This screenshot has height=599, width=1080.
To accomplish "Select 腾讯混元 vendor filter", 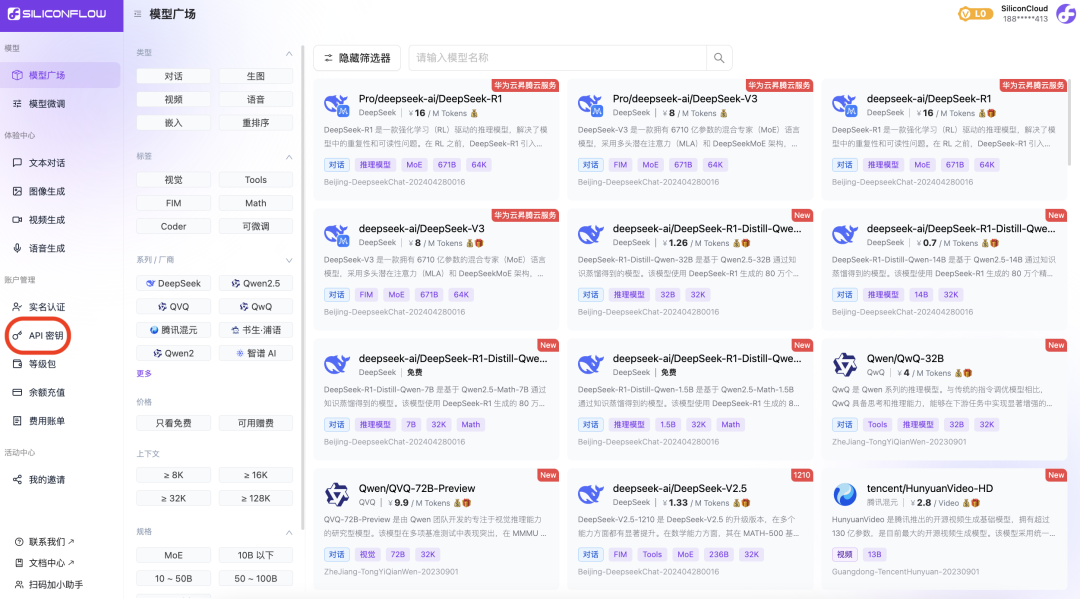I will click(174, 330).
